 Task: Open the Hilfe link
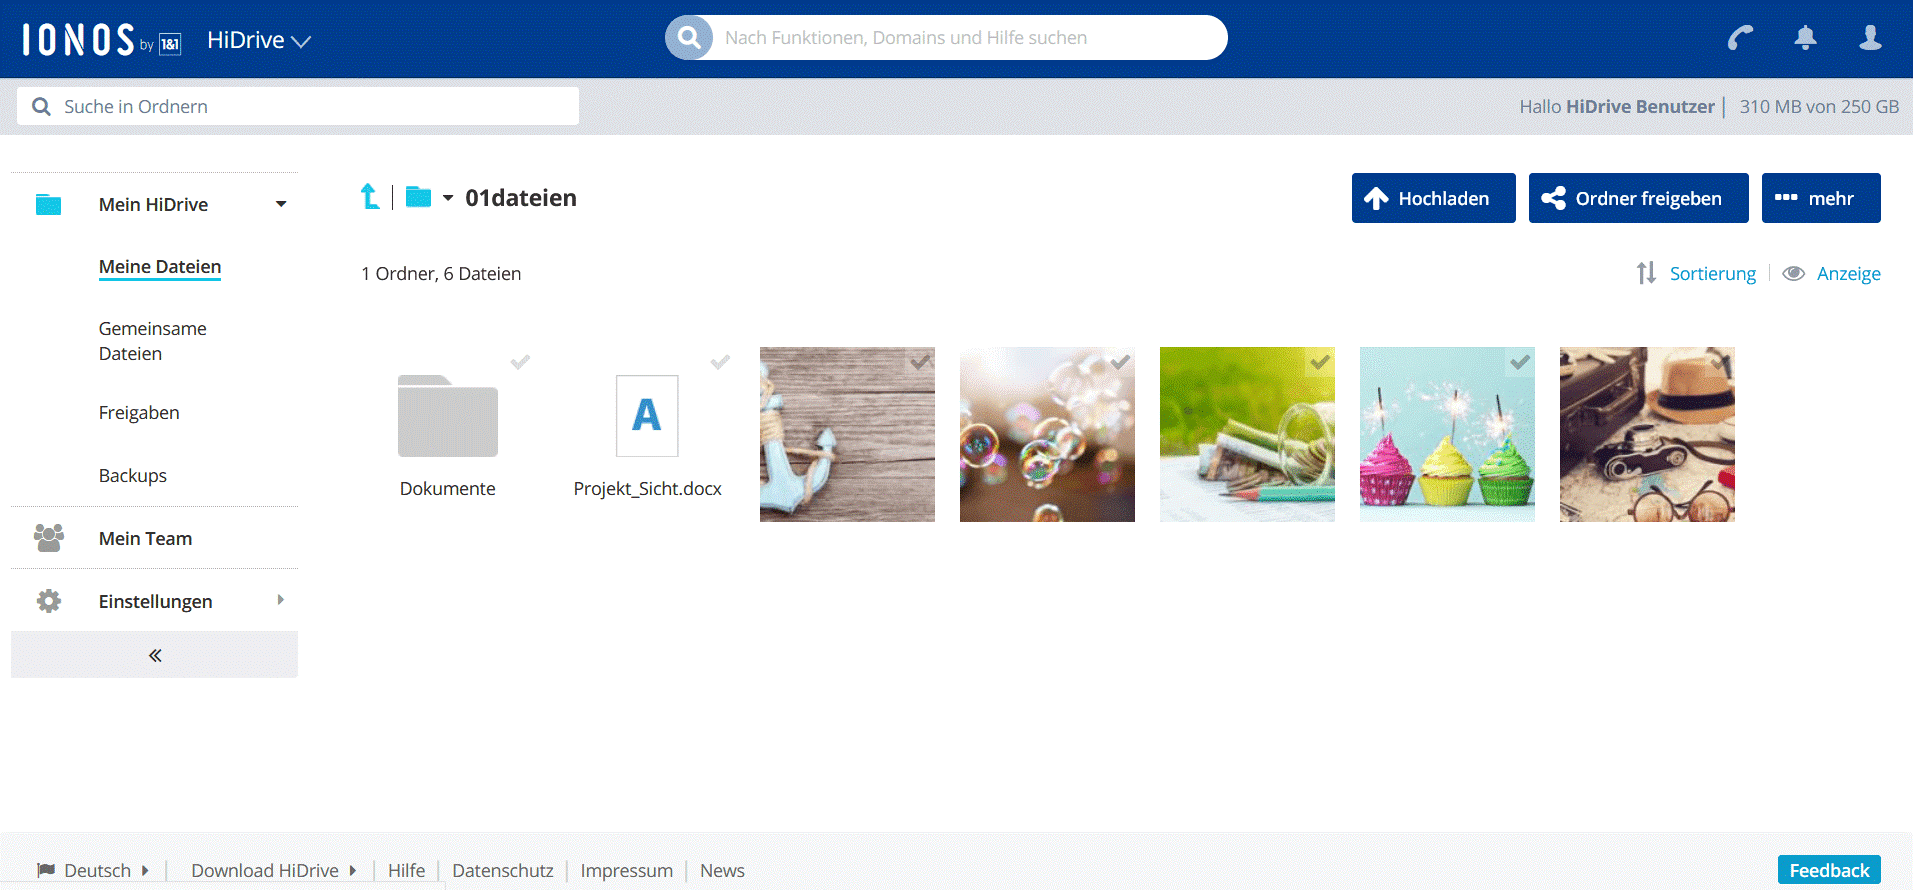tap(407, 870)
